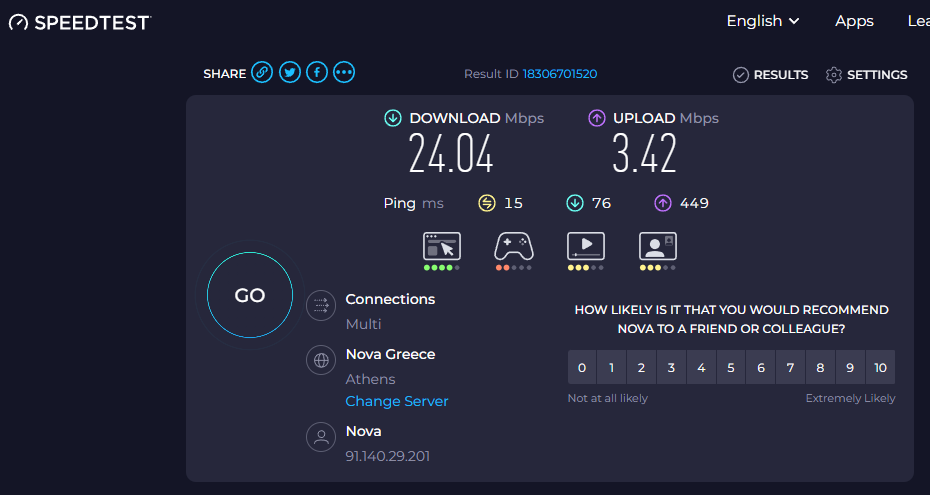Rate recommendation 3
The image size is (930, 495).
[x=671, y=368]
